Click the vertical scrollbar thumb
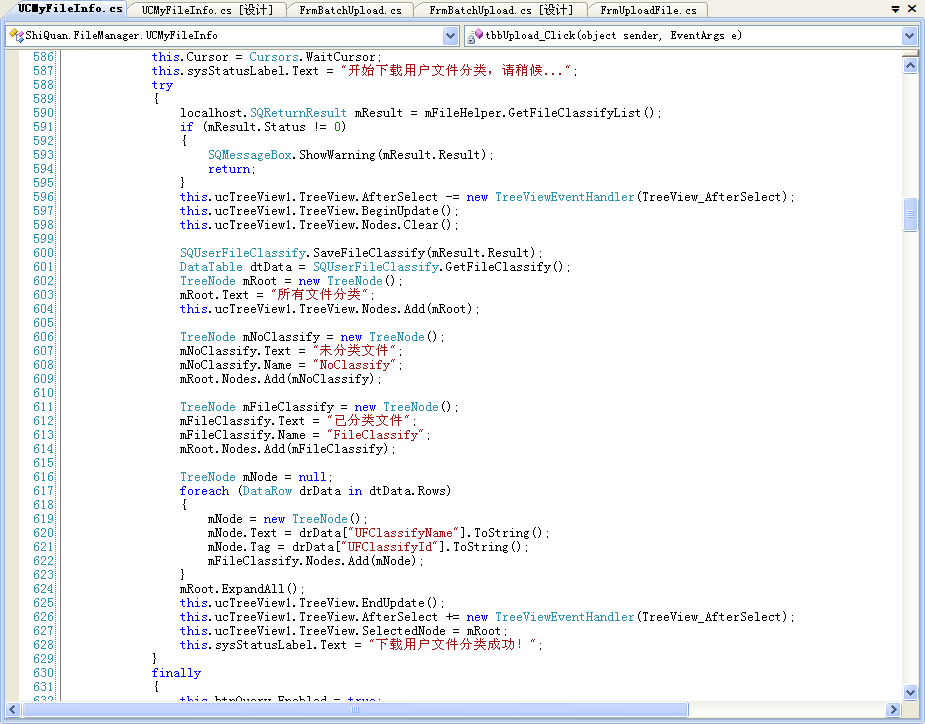Screen dimensions: 925x724 coord(910,215)
